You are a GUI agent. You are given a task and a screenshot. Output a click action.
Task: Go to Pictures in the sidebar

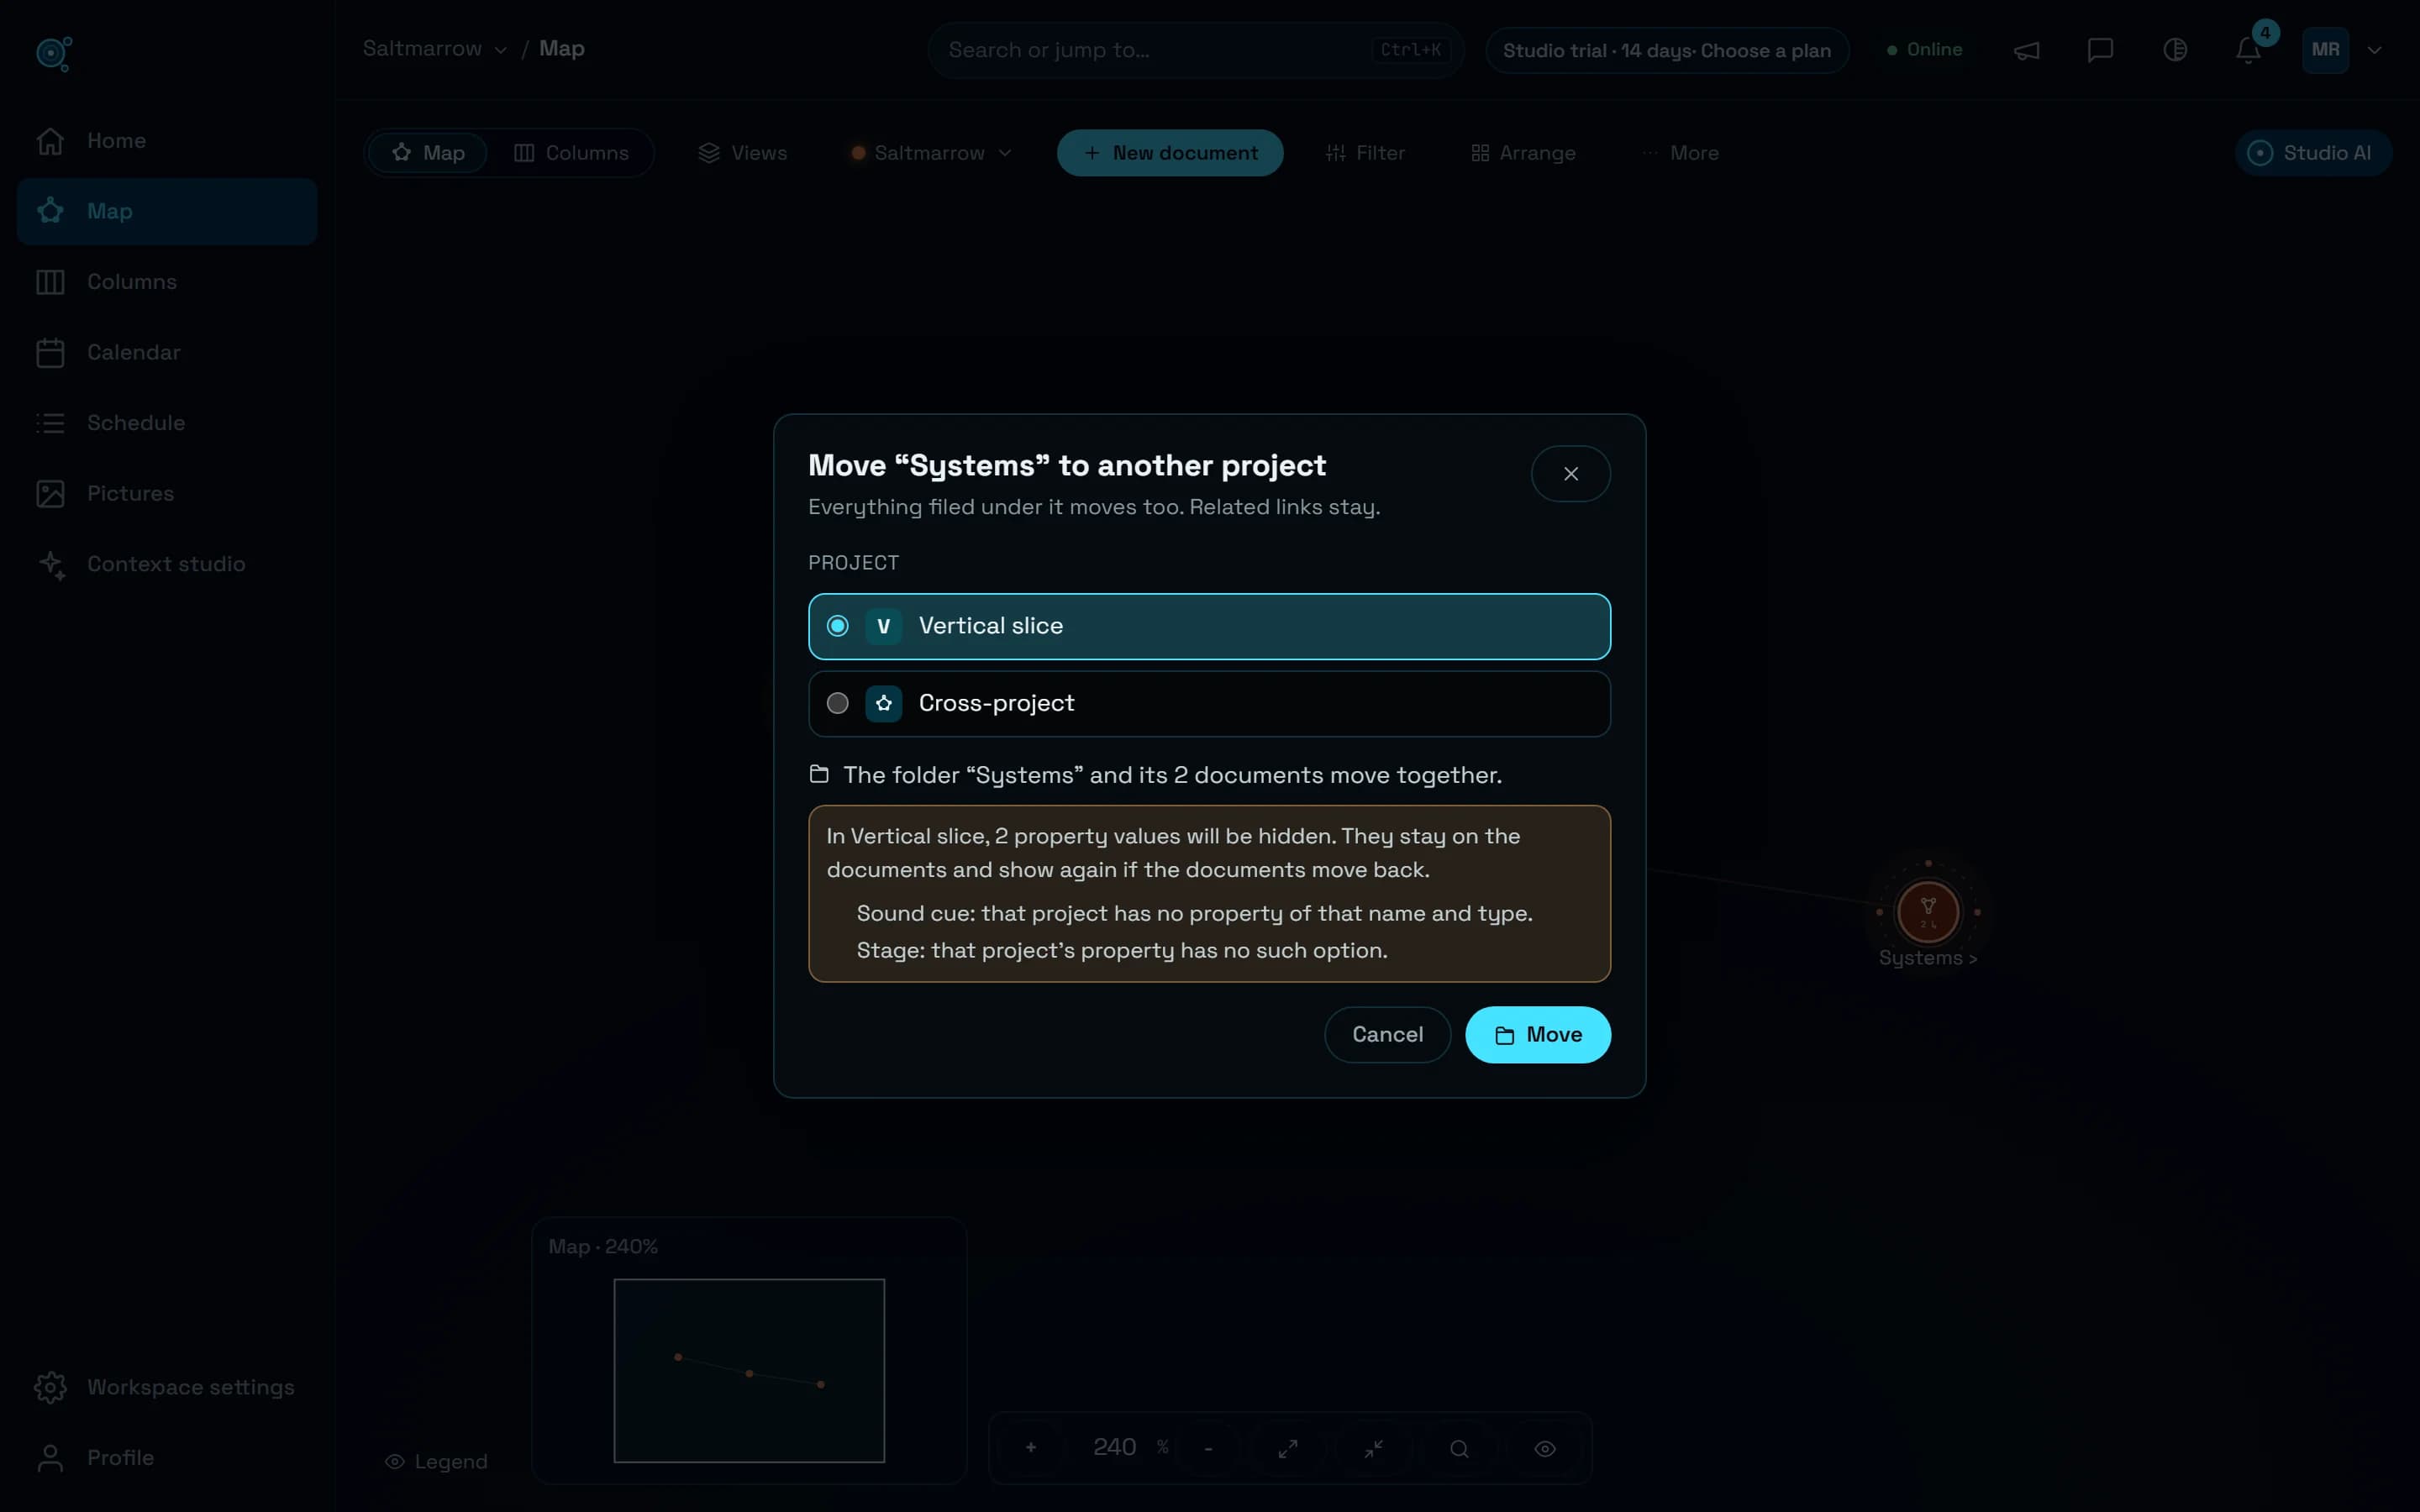pyautogui.click(x=166, y=493)
